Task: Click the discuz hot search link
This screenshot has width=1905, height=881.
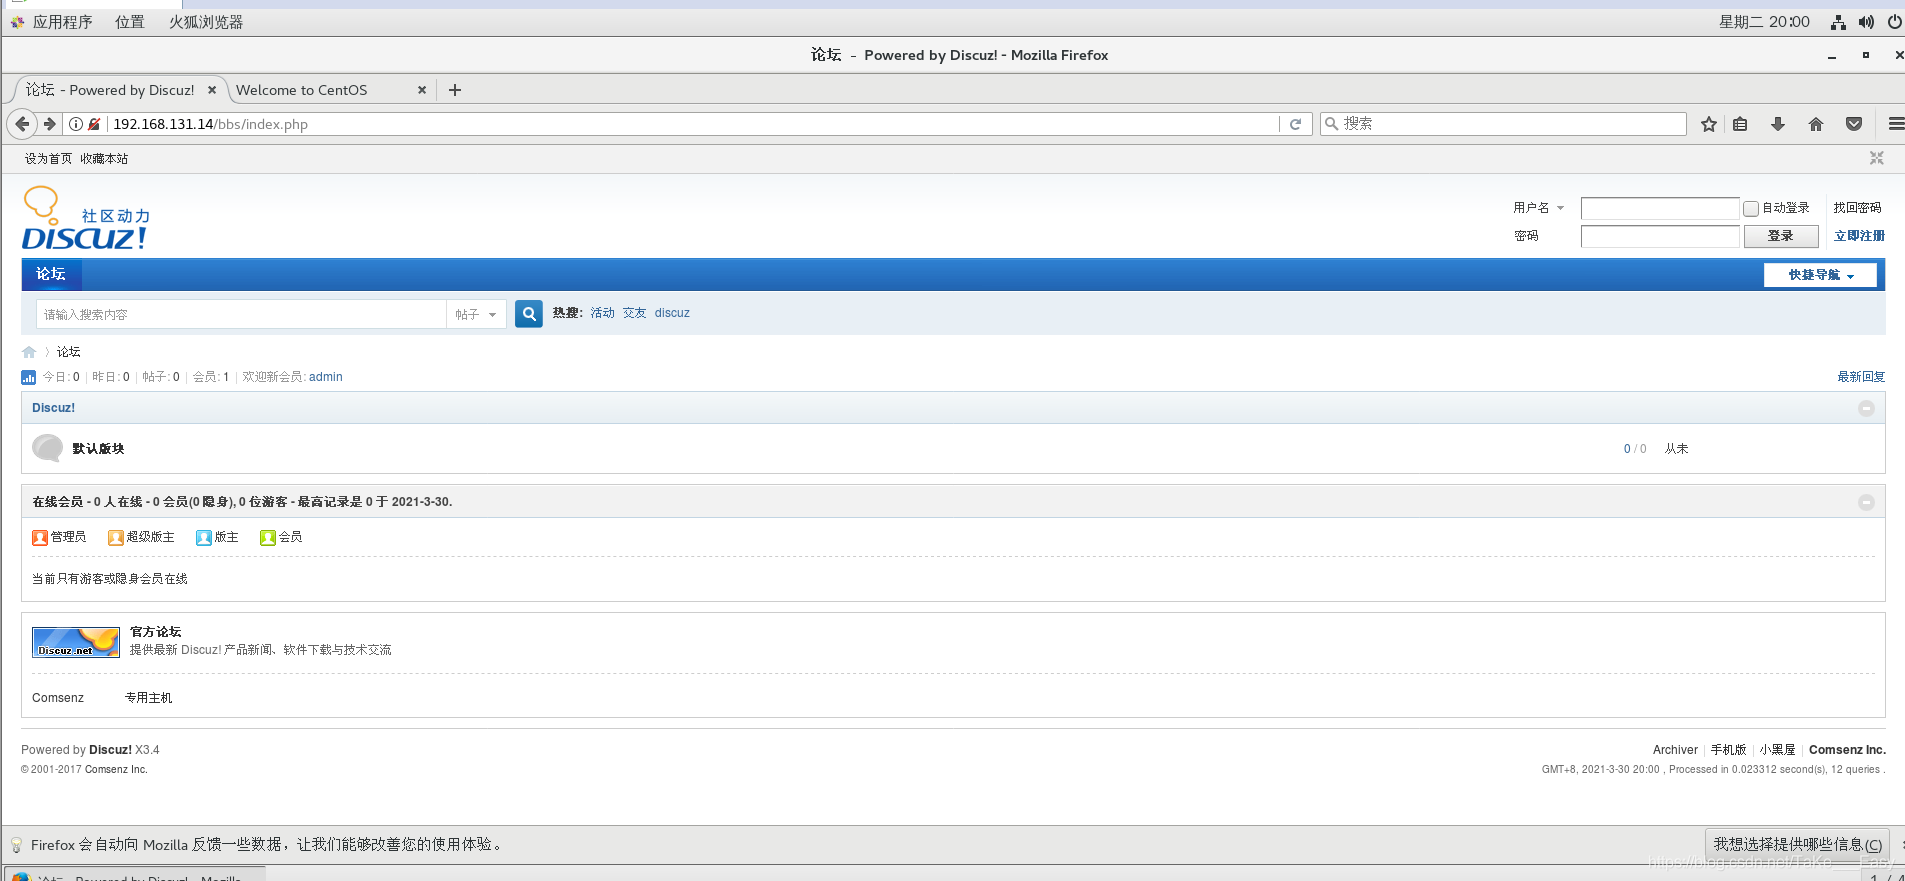Action: click(672, 313)
